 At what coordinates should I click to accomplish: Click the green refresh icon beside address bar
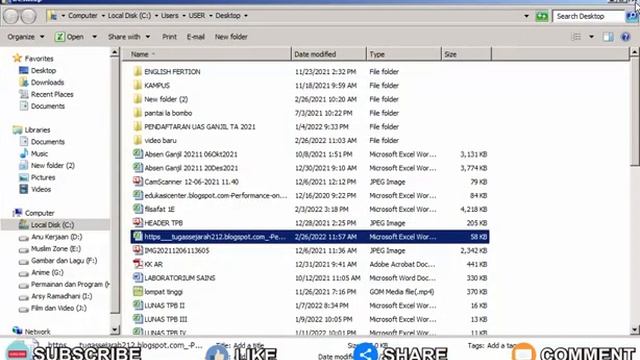click(x=542, y=16)
